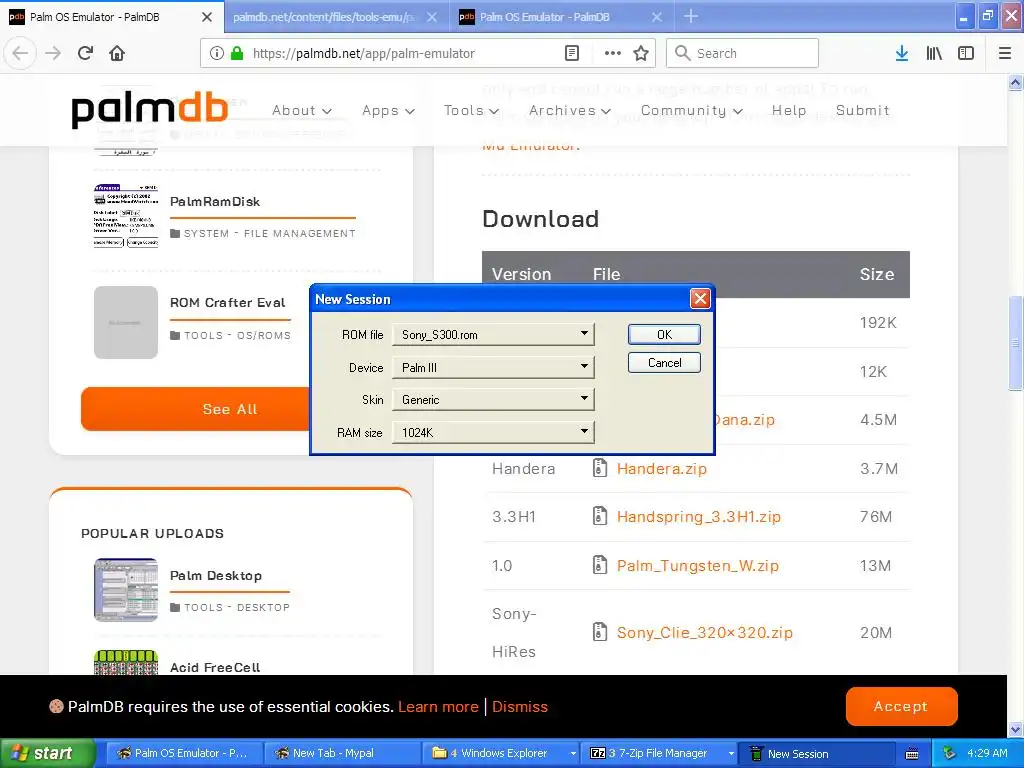The image size is (1024, 768).
Task: Click the Windows Start button
Action: click(47, 753)
